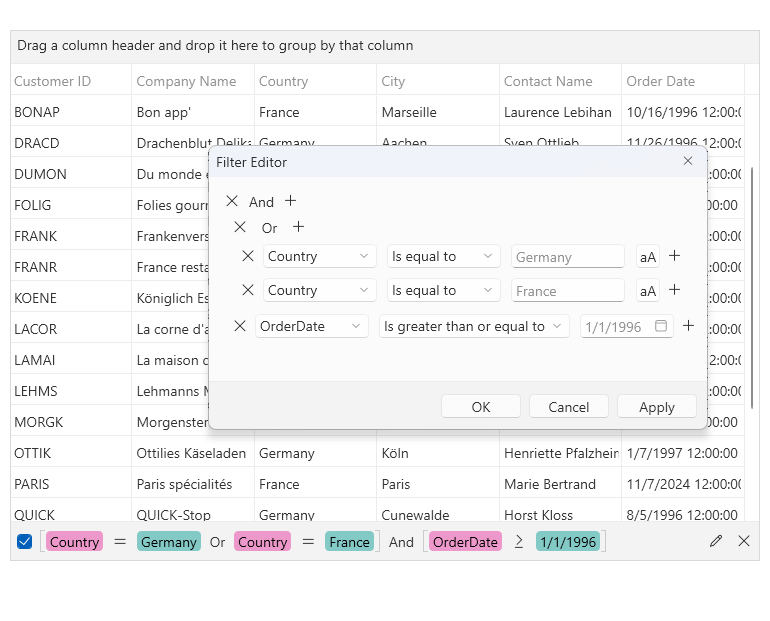The image size is (770, 621).
Task: Toggle match case for Germany value
Action: [648, 257]
